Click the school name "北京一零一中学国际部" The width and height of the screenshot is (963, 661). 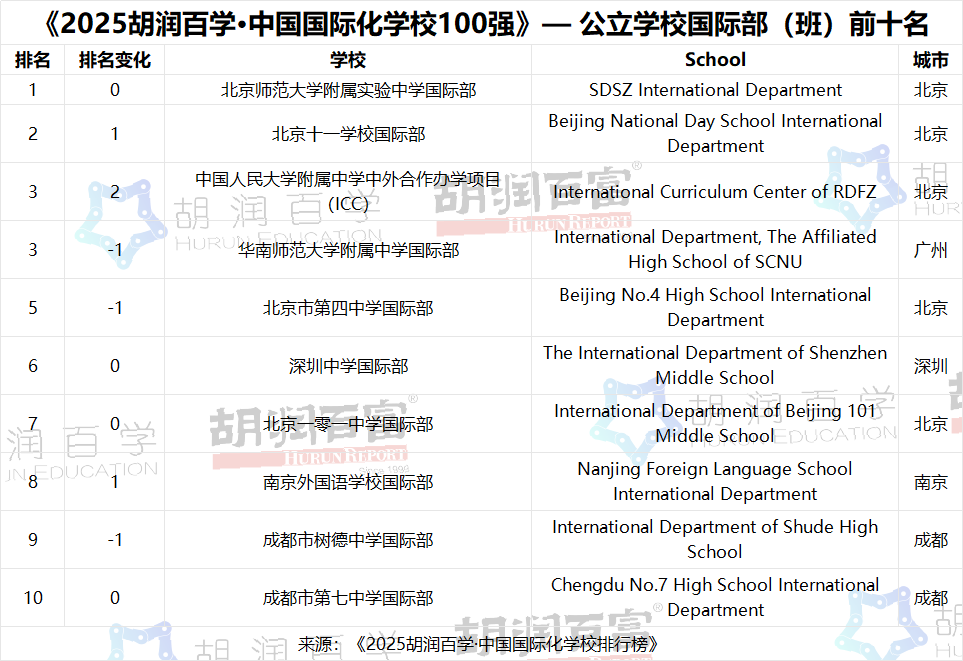(x=348, y=424)
